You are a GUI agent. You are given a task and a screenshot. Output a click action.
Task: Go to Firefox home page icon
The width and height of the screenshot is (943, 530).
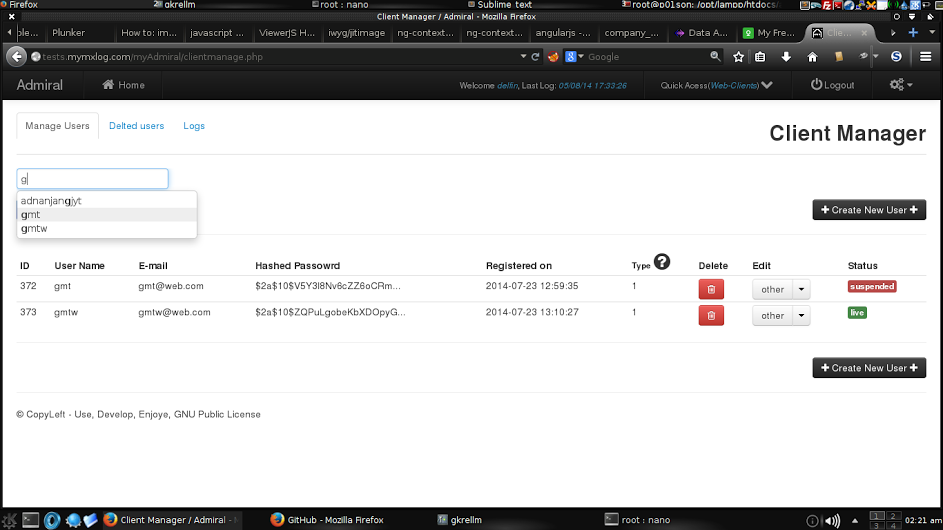(812, 57)
